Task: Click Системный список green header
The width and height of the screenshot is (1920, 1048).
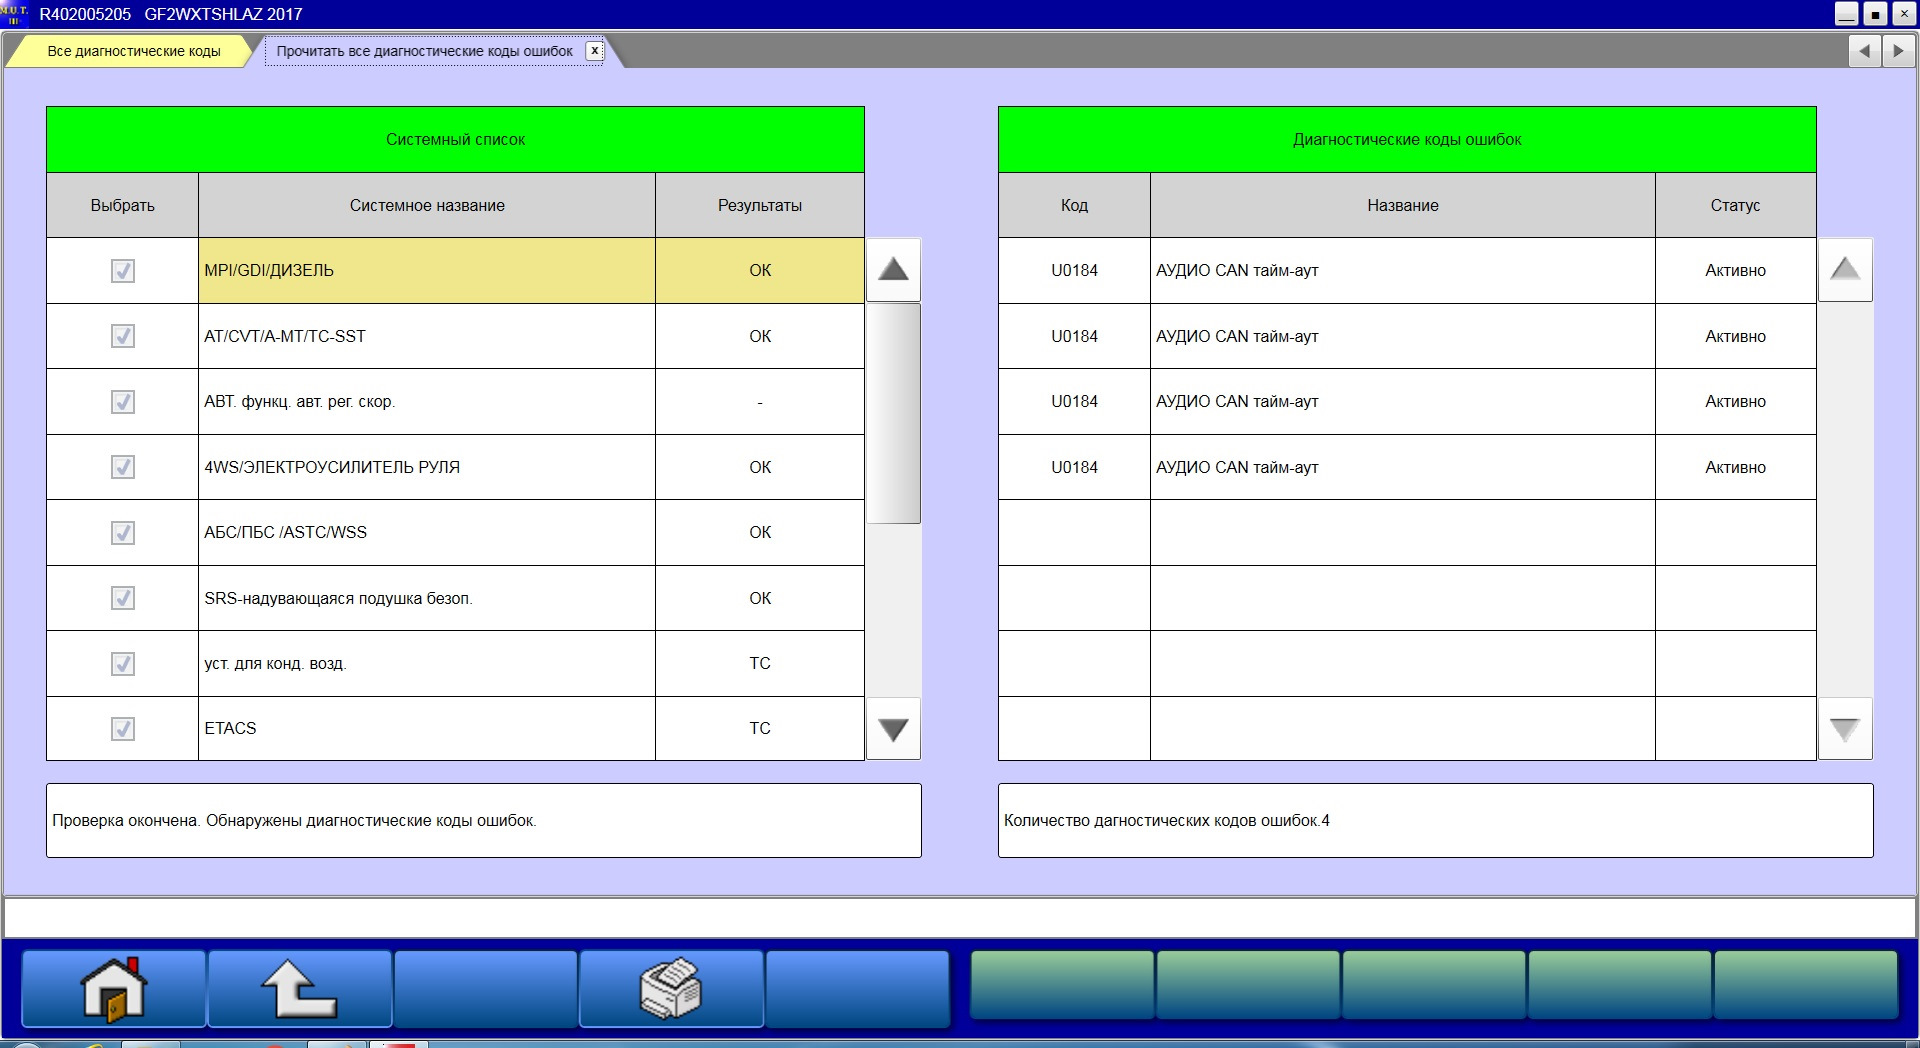Action: pos(455,139)
